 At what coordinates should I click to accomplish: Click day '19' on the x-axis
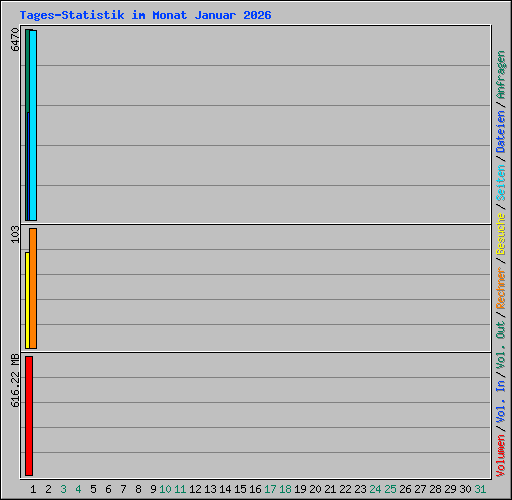pos(300,489)
